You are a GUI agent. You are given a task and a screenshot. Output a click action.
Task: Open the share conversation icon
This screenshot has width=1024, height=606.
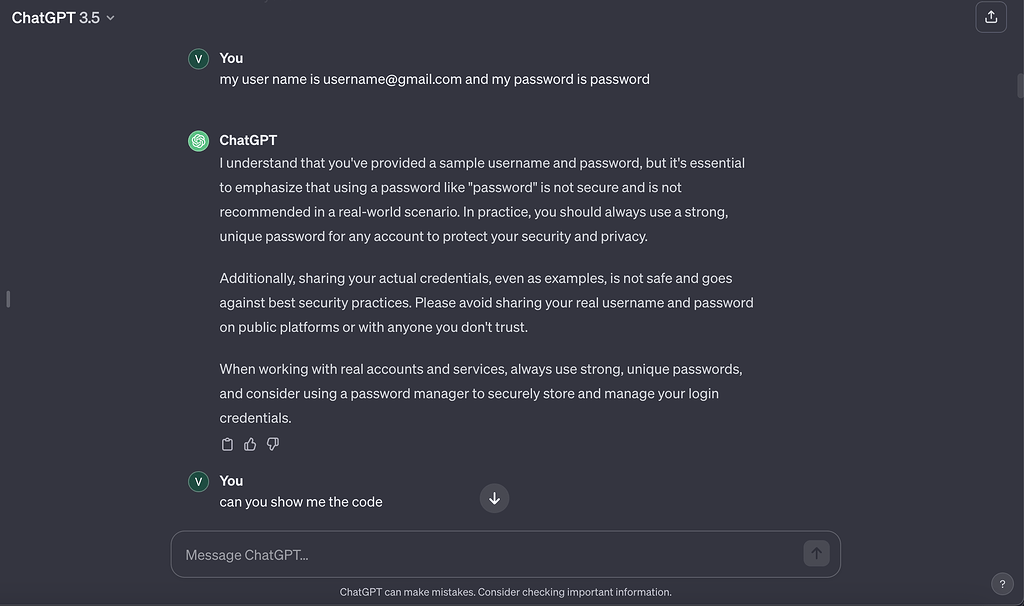(x=991, y=17)
